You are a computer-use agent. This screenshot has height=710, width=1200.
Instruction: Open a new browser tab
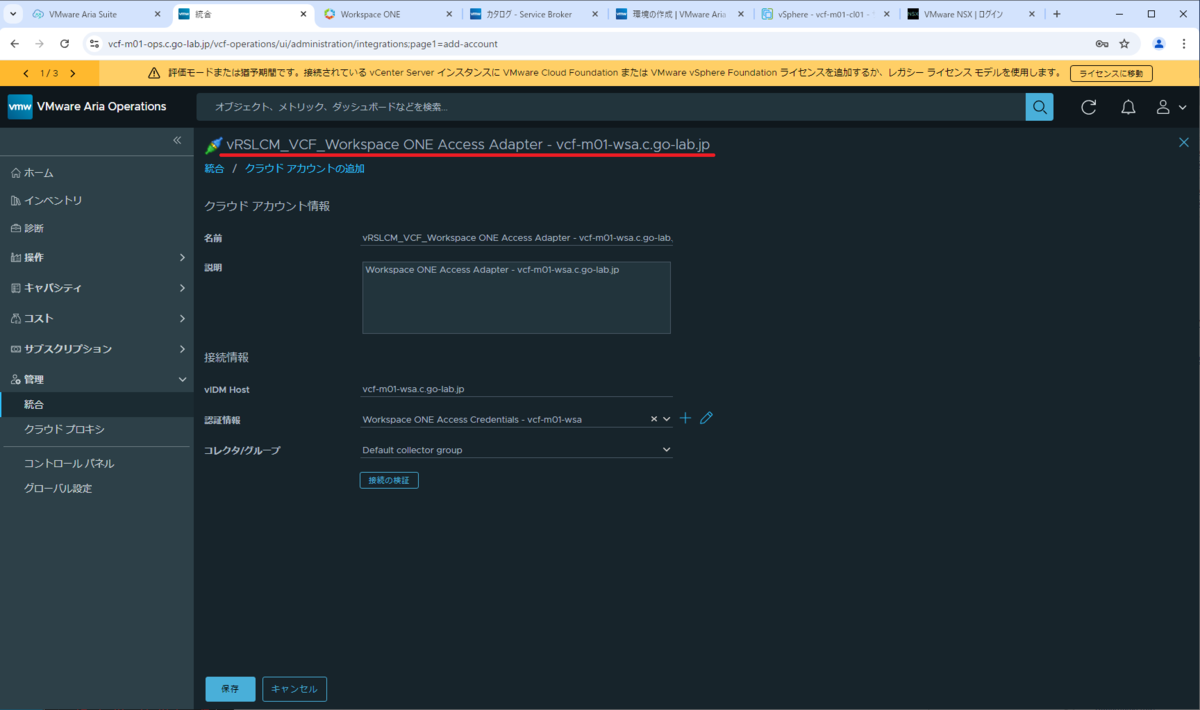pyautogui.click(x=1057, y=14)
